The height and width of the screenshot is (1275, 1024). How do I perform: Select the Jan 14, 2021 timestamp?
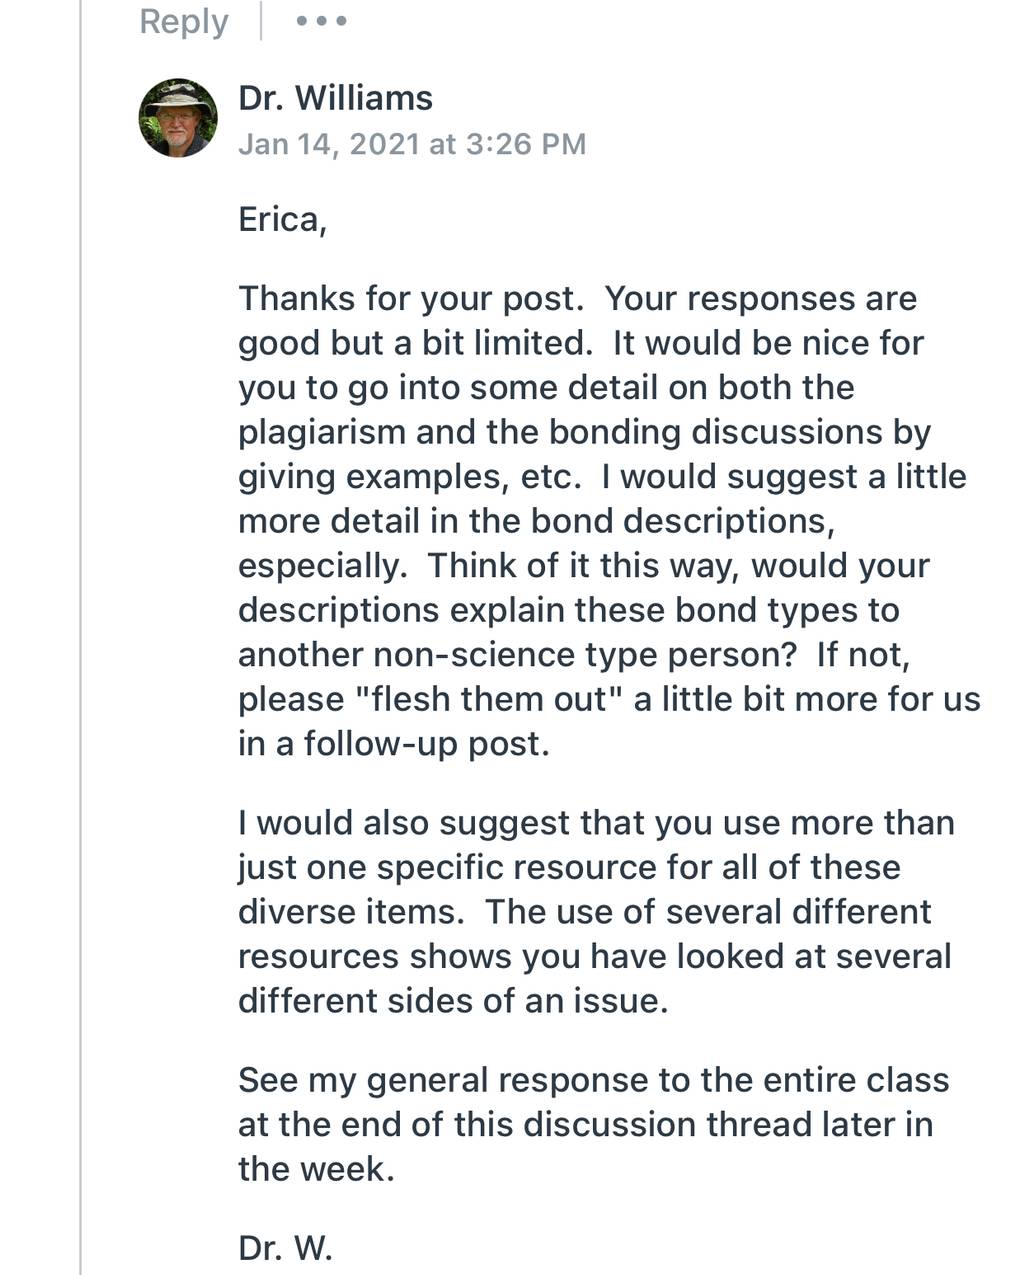tap(412, 144)
